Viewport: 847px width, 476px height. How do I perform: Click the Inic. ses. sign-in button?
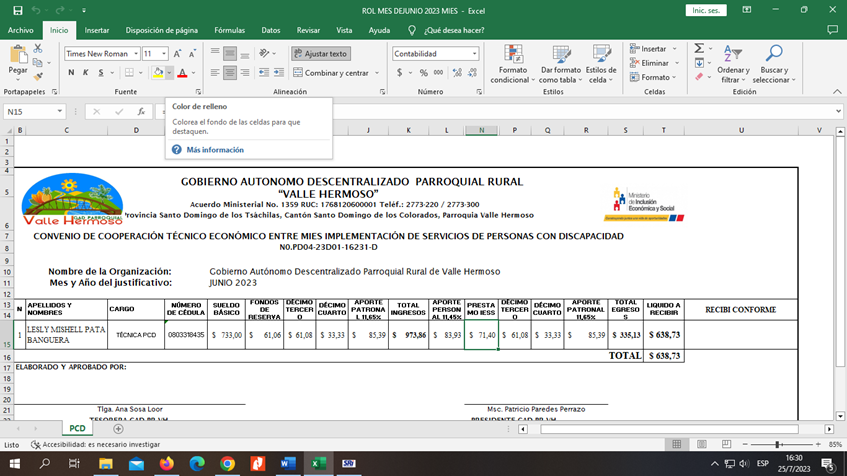point(708,10)
